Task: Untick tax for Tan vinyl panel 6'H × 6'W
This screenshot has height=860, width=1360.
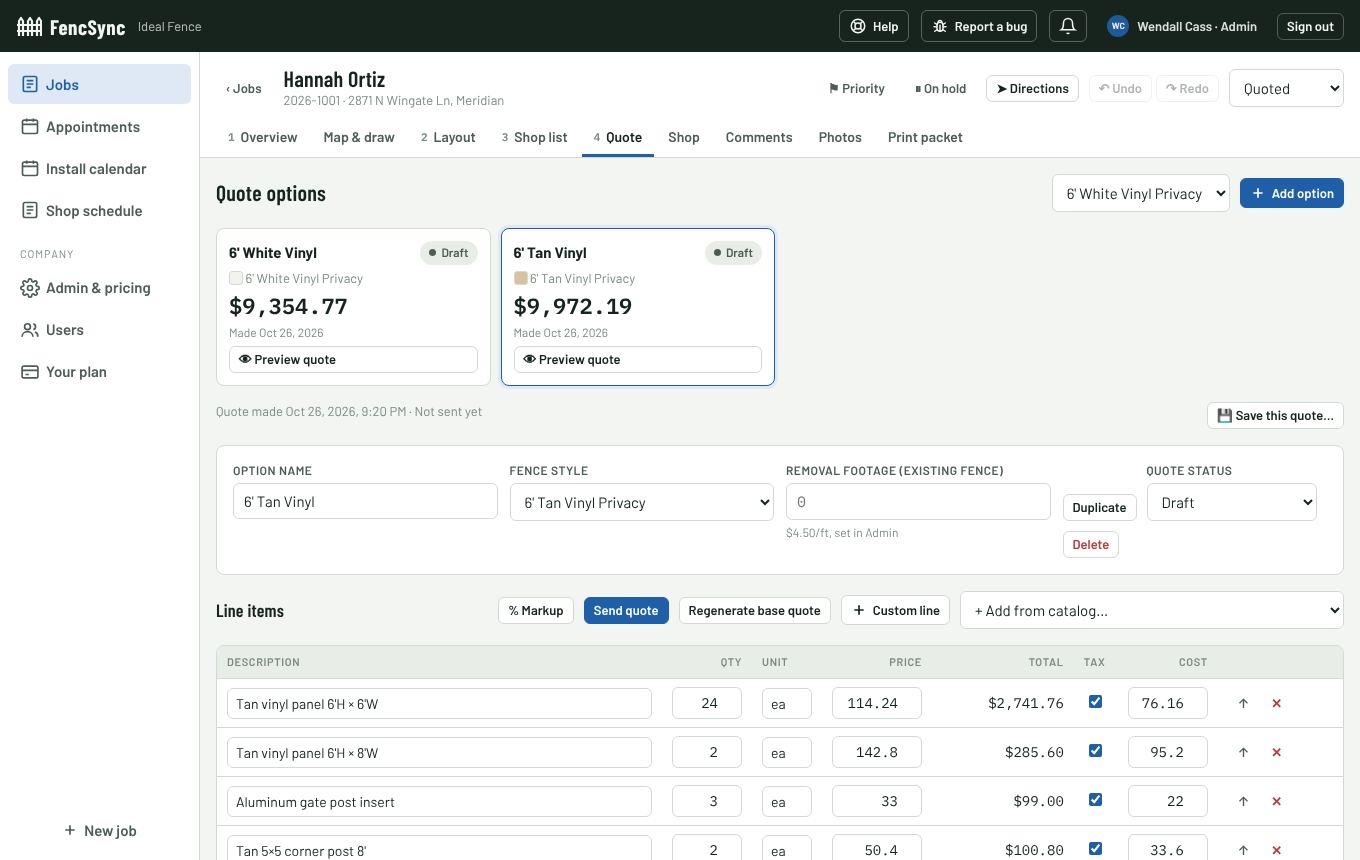Action: pyautogui.click(x=1095, y=702)
